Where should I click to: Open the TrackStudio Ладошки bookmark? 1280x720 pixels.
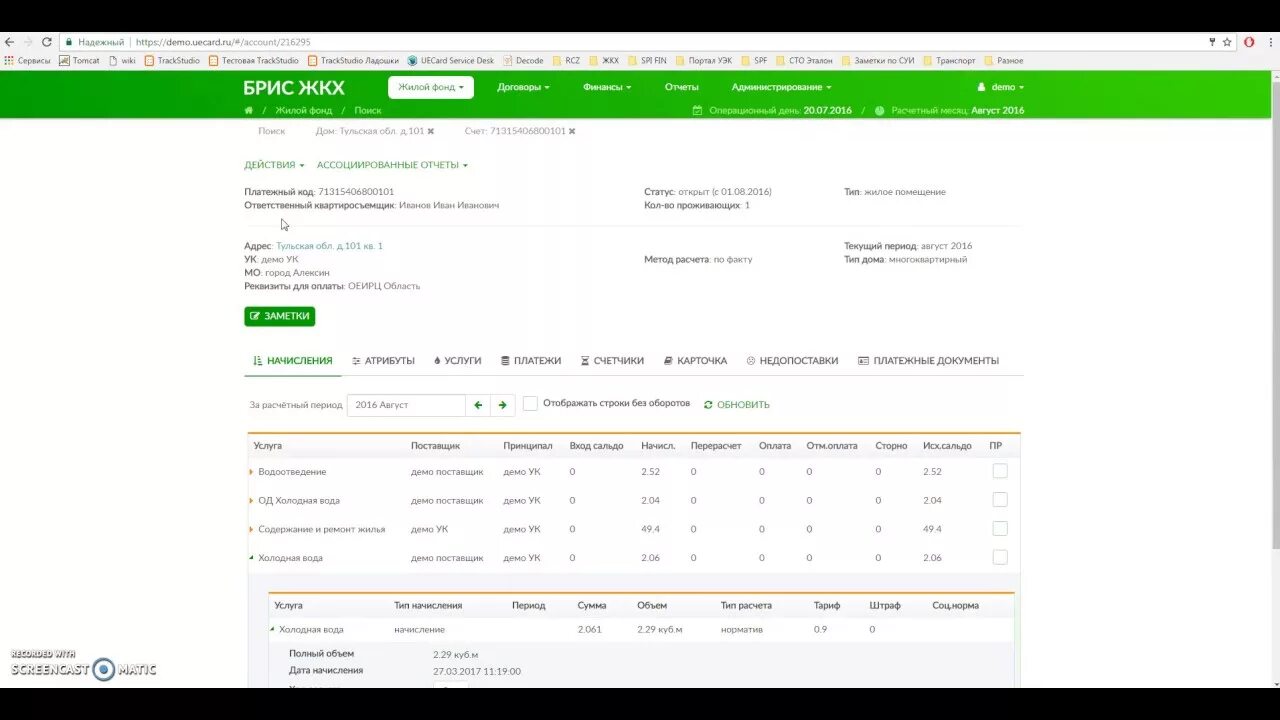pos(353,60)
